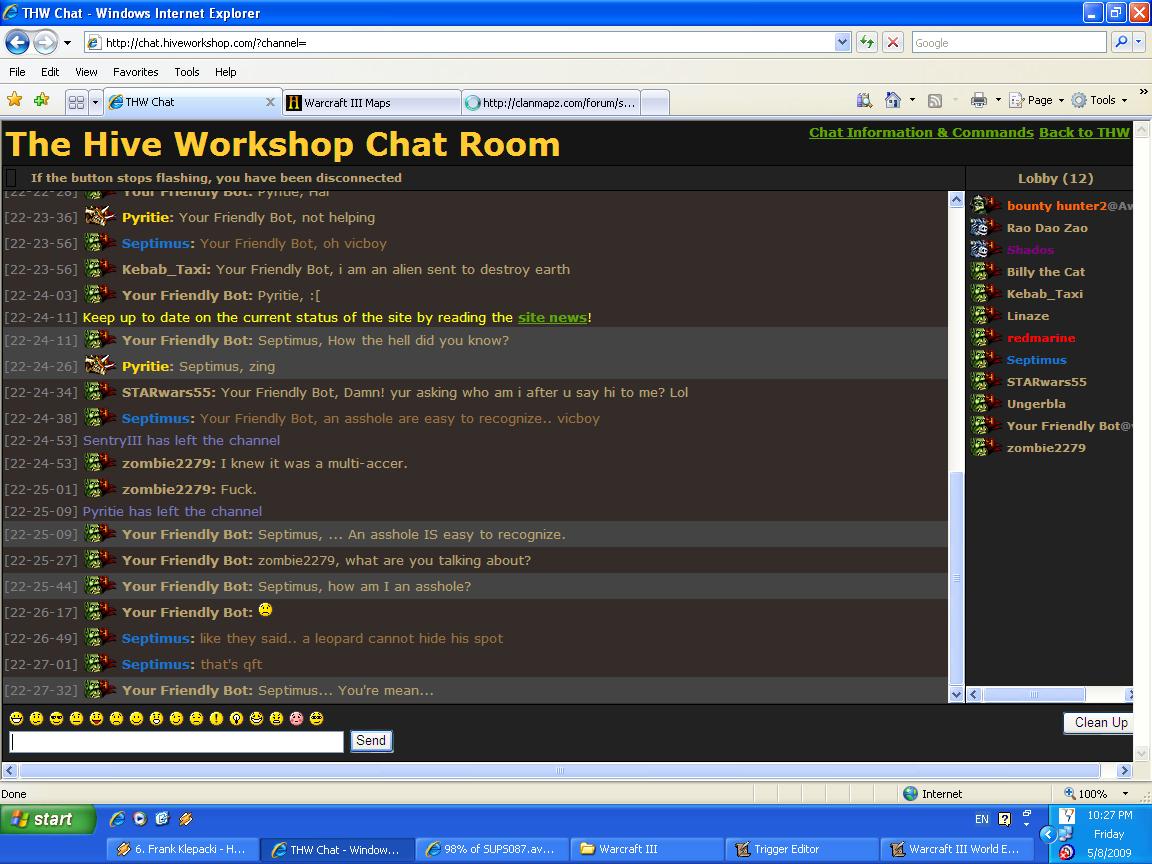Insert the pink blushing emoticon

click(296, 719)
